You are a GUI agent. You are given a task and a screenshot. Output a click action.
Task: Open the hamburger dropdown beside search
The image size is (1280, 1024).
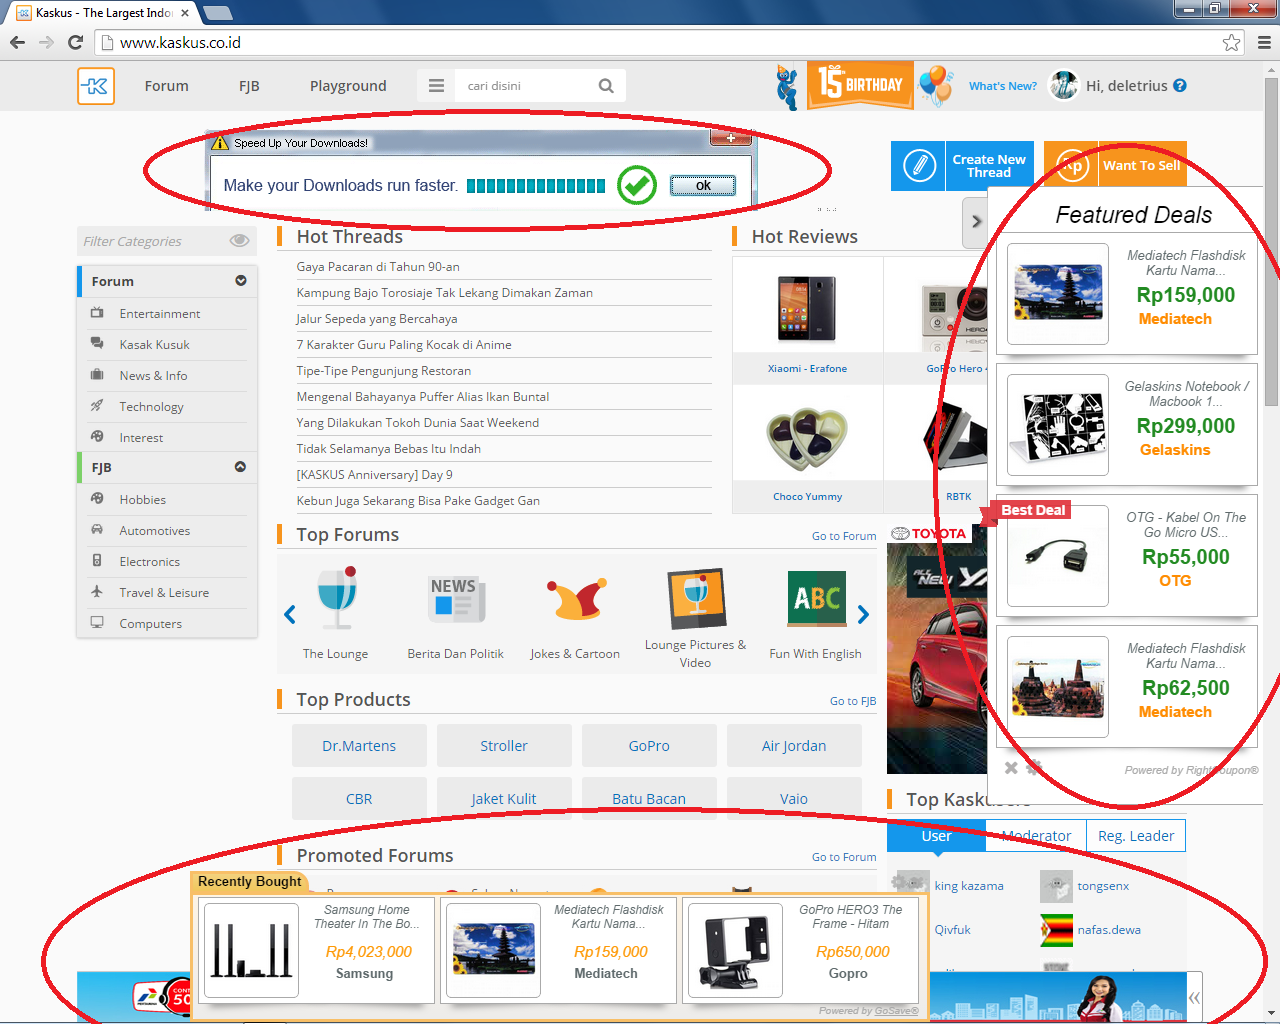(x=436, y=86)
